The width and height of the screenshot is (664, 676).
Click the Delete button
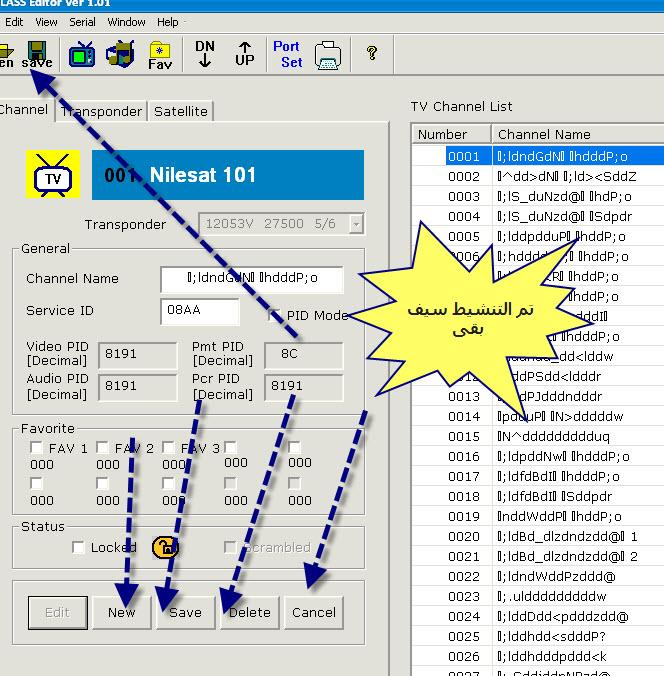[x=250, y=613]
